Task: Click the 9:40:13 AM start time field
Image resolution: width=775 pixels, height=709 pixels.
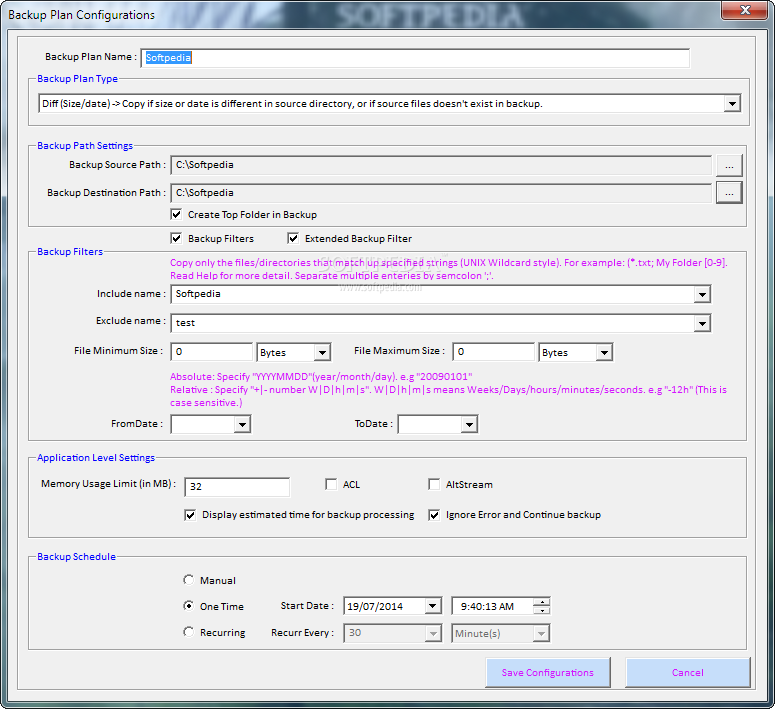Action: pos(492,606)
